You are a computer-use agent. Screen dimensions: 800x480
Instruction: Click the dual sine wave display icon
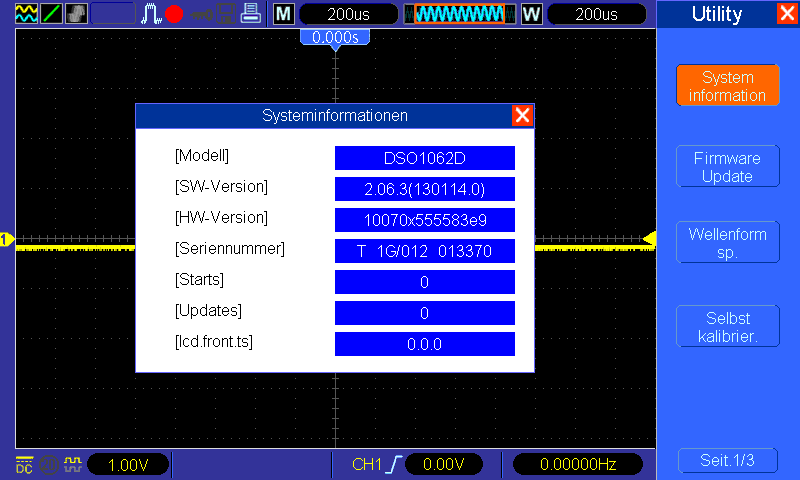coord(26,13)
